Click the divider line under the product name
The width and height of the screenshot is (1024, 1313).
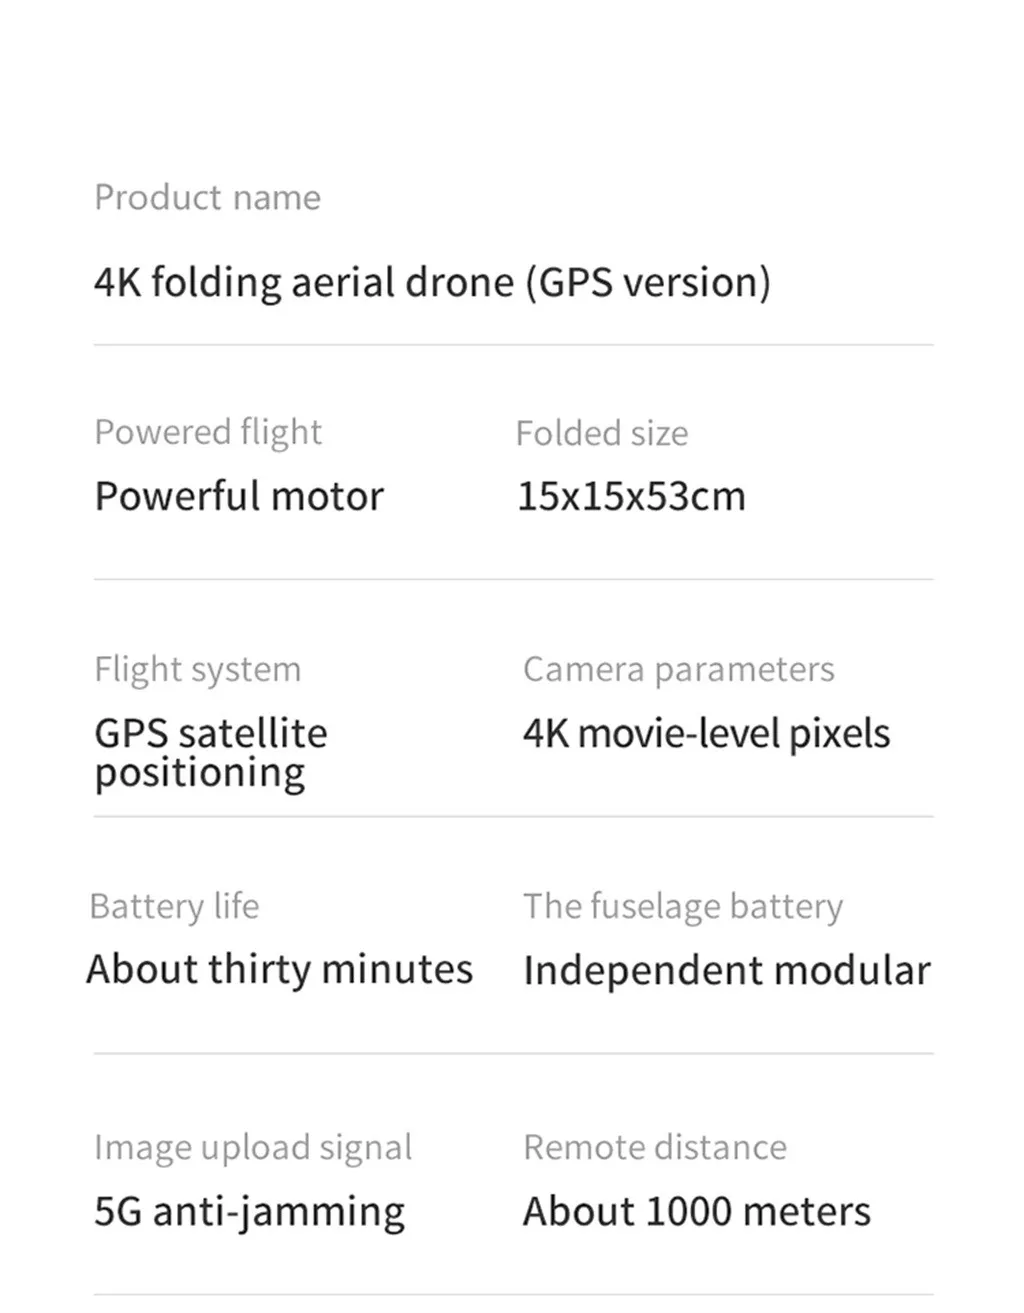[x=513, y=345]
